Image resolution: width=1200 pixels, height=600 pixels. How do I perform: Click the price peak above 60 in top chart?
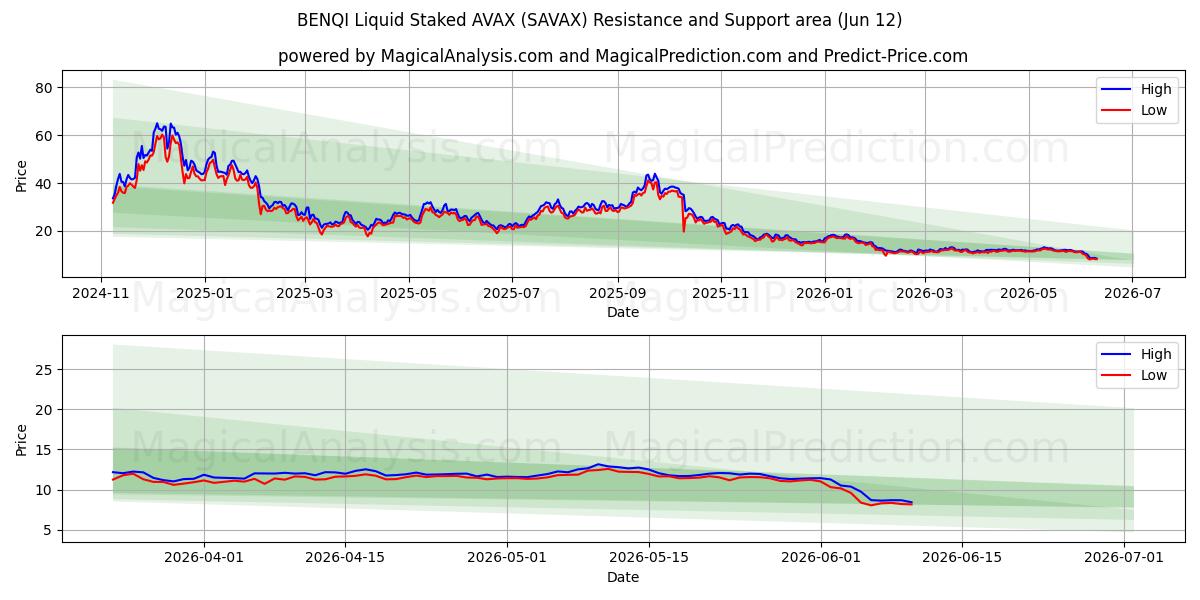[157, 125]
